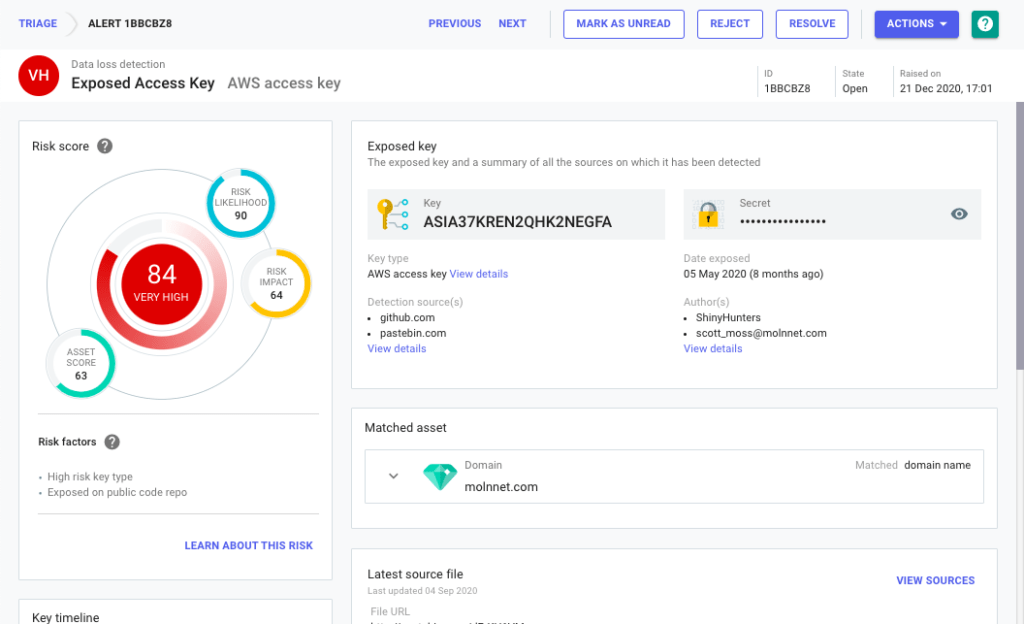Click the masked secret dots

(782, 222)
